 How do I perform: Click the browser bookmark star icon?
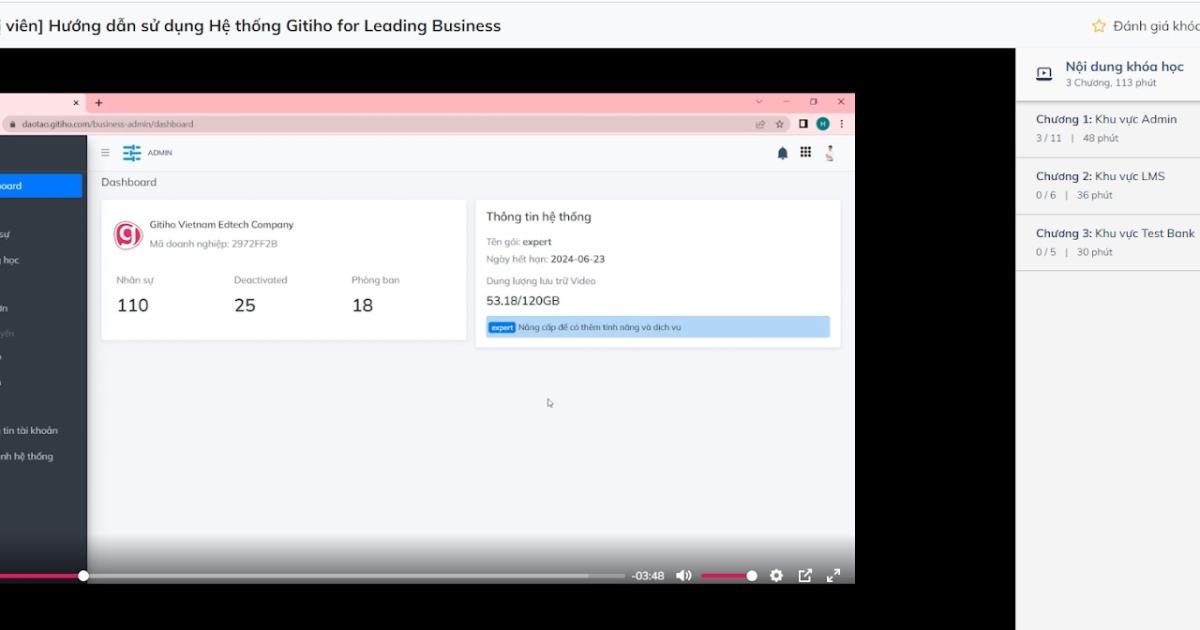tap(780, 124)
